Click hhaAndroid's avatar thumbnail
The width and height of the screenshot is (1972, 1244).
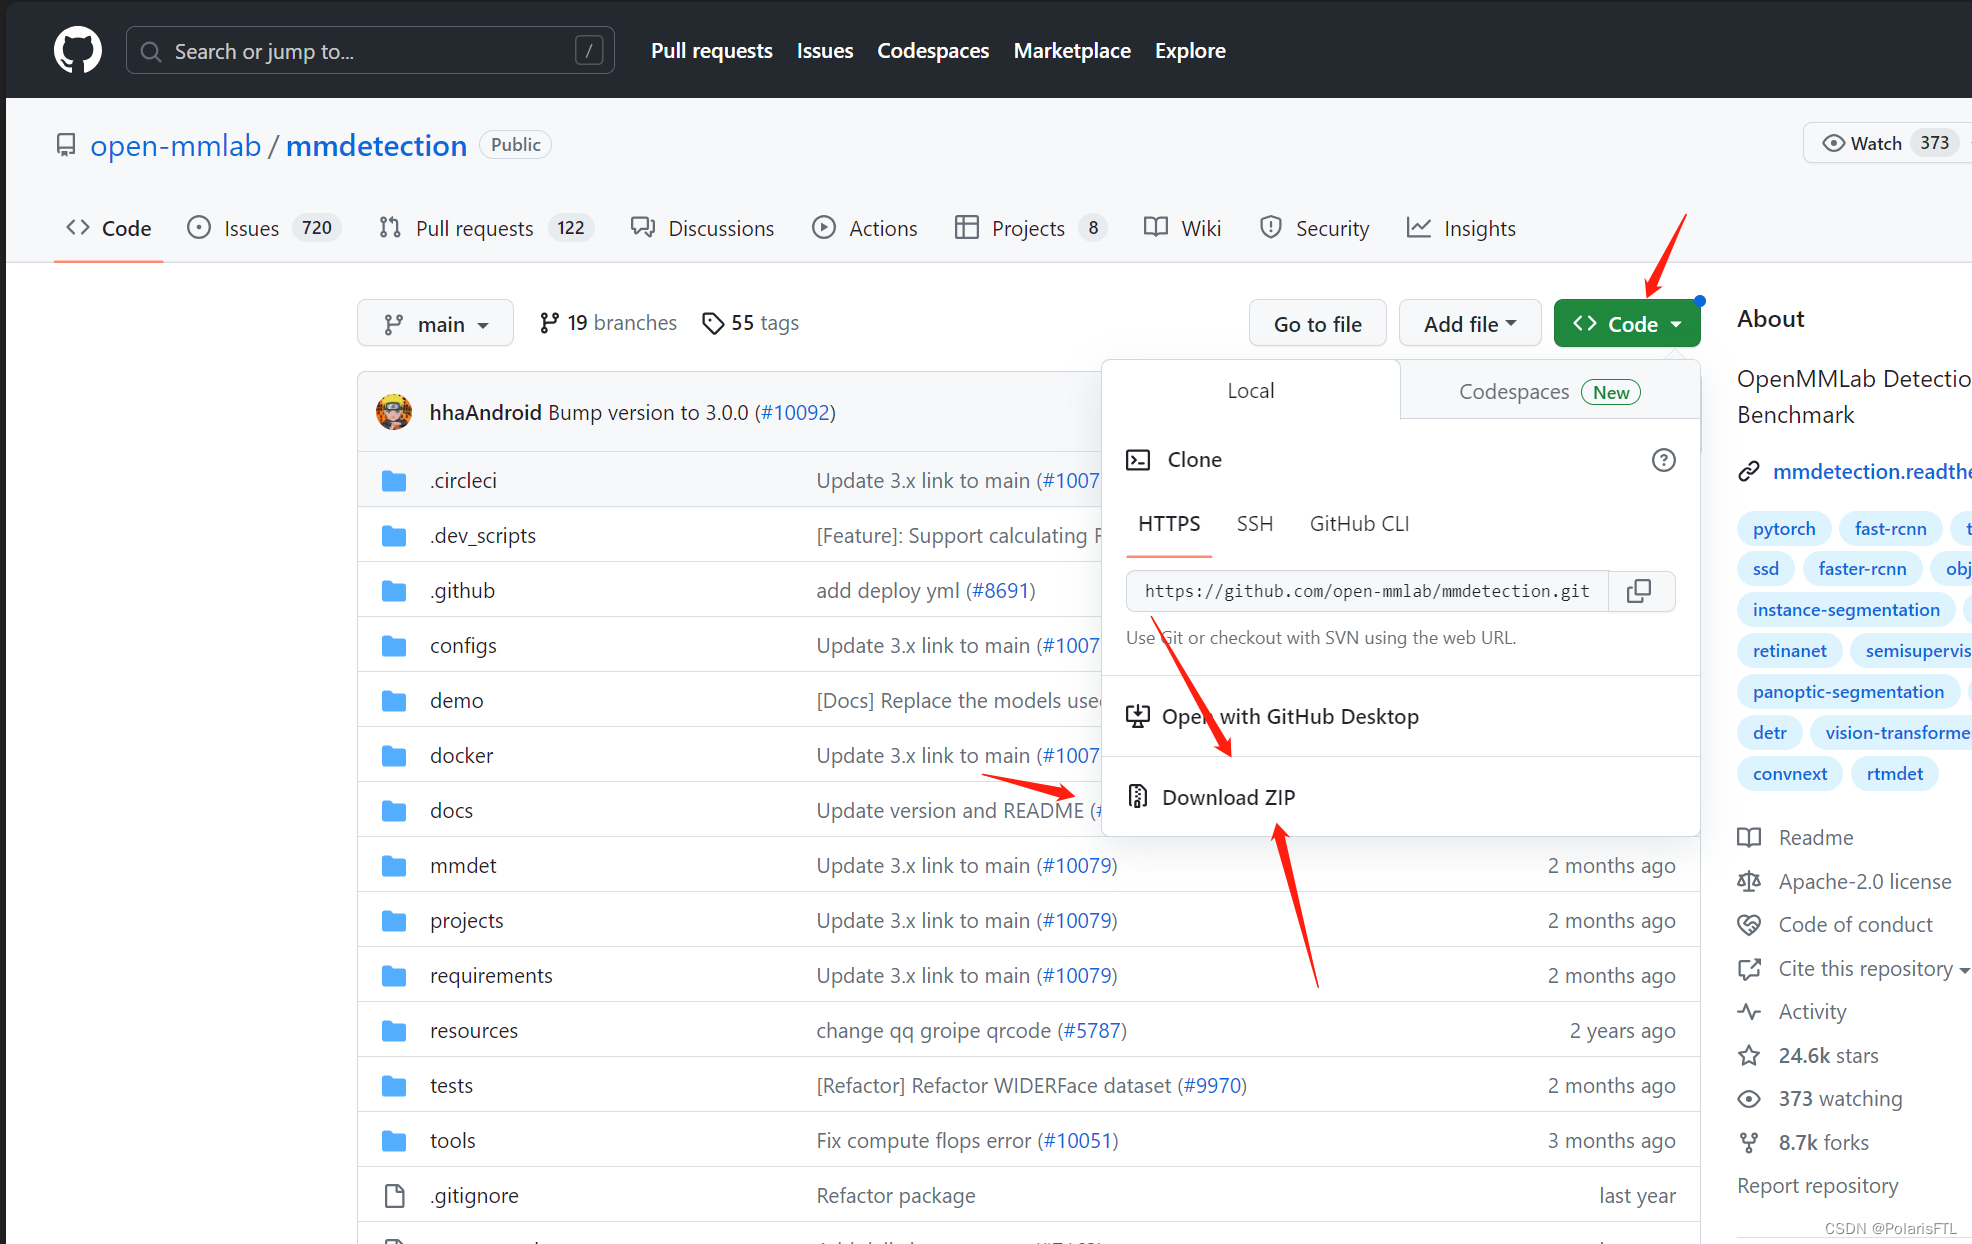coord(394,412)
